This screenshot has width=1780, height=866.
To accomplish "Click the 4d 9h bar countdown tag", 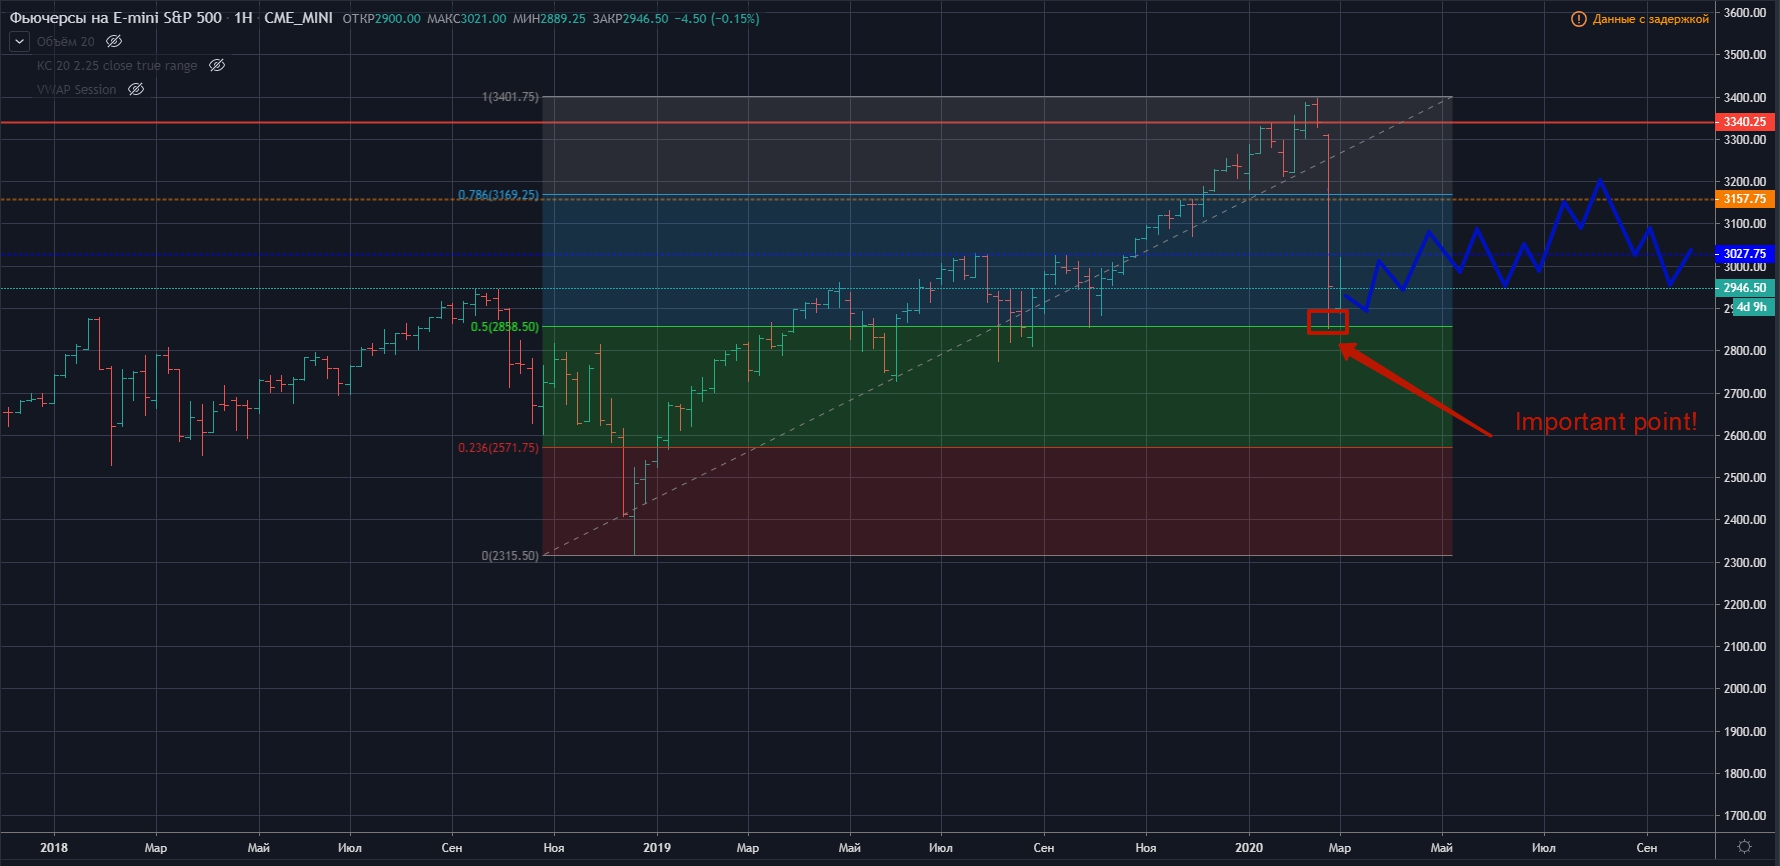I will (x=1752, y=307).
